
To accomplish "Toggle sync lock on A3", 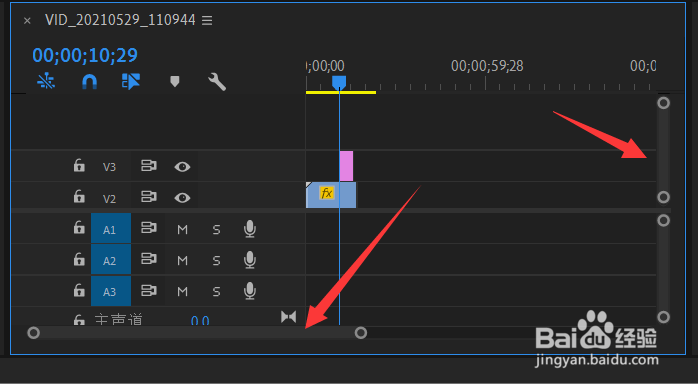I will click(x=149, y=290).
